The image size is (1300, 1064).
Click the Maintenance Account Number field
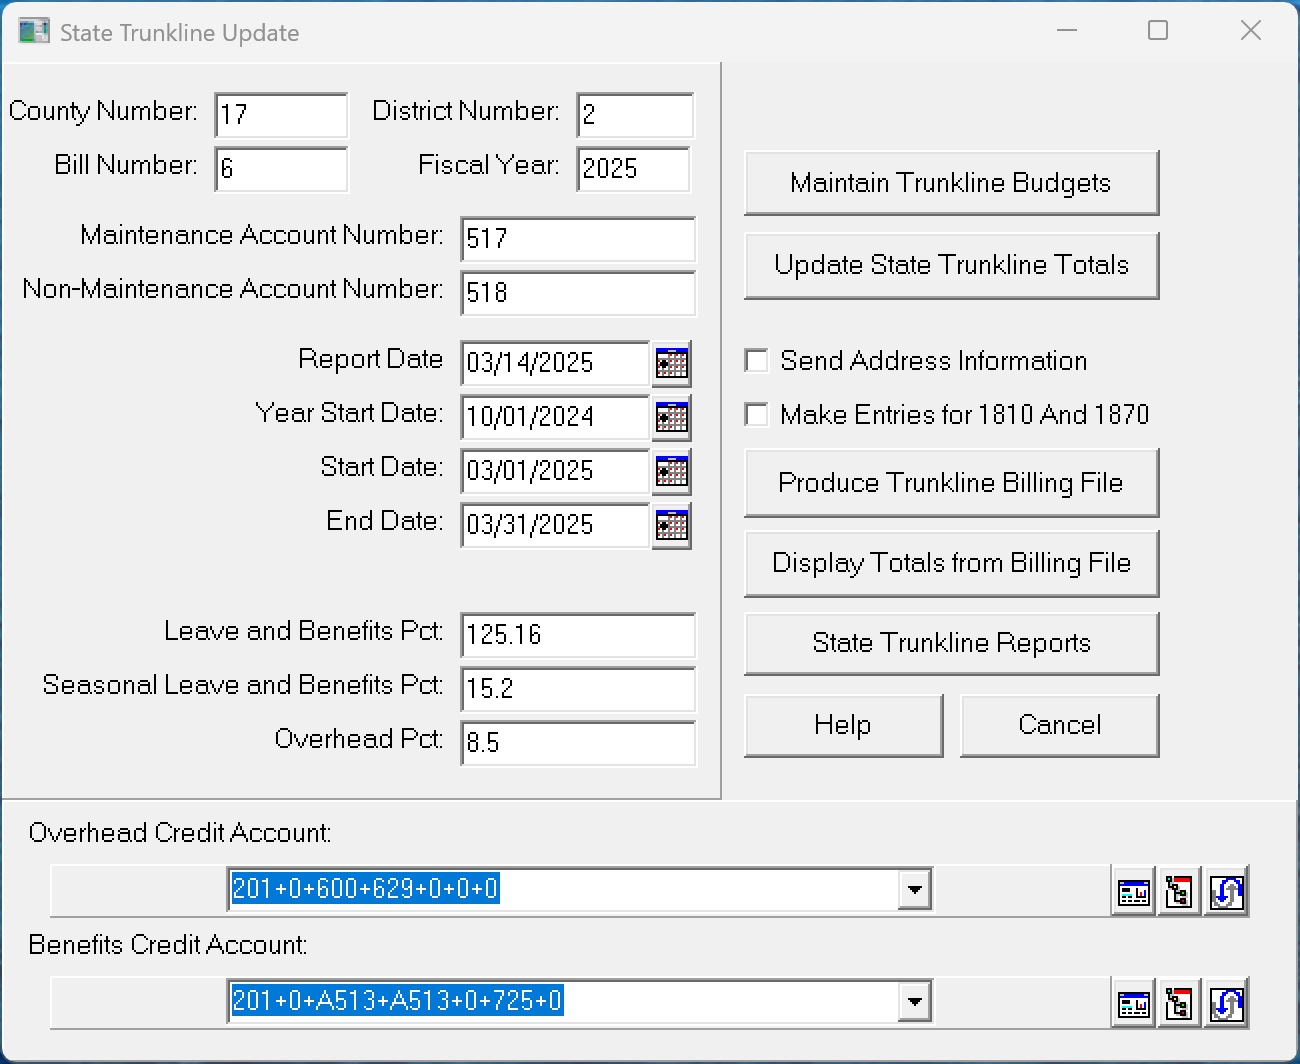[578, 239]
